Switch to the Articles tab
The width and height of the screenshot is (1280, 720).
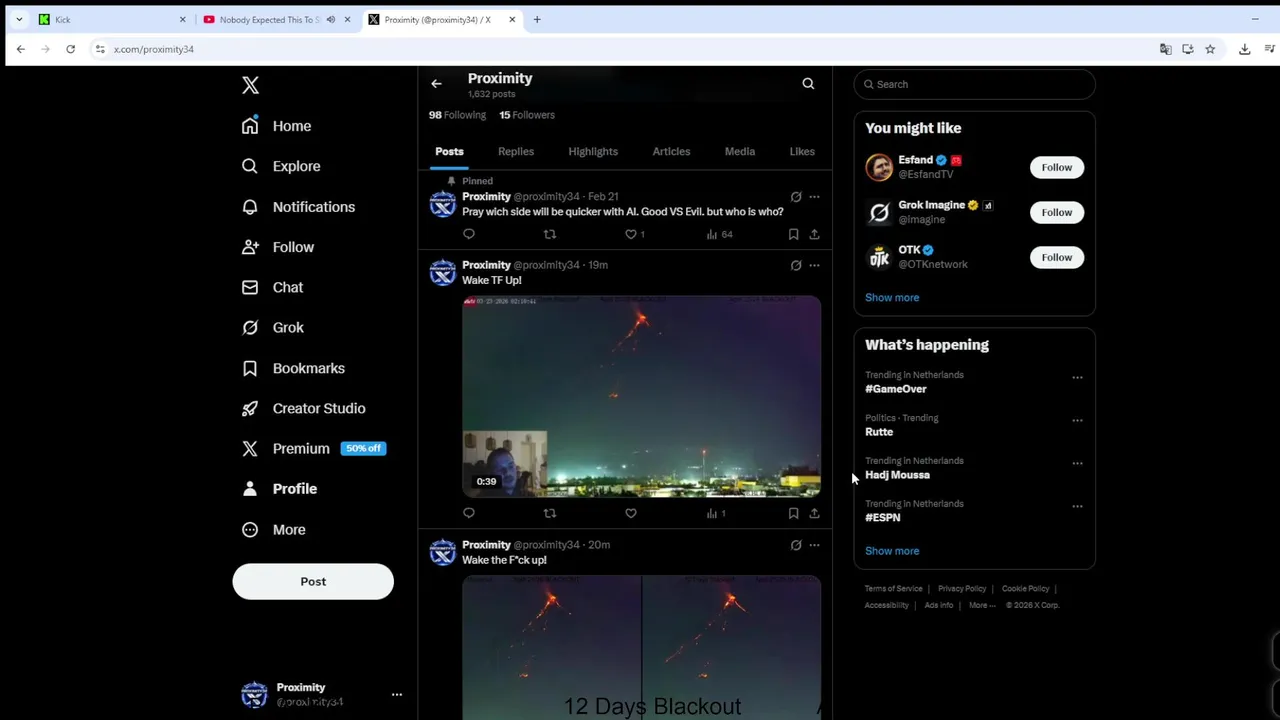pos(671,151)
